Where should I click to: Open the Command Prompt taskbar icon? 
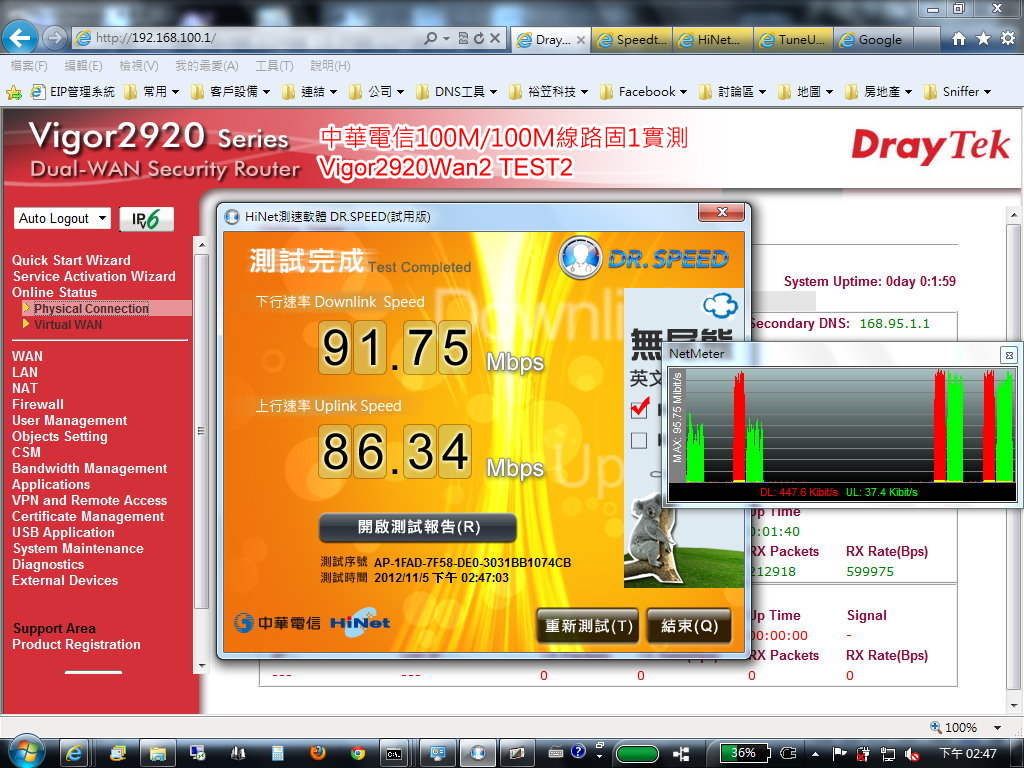click(394, 753)
